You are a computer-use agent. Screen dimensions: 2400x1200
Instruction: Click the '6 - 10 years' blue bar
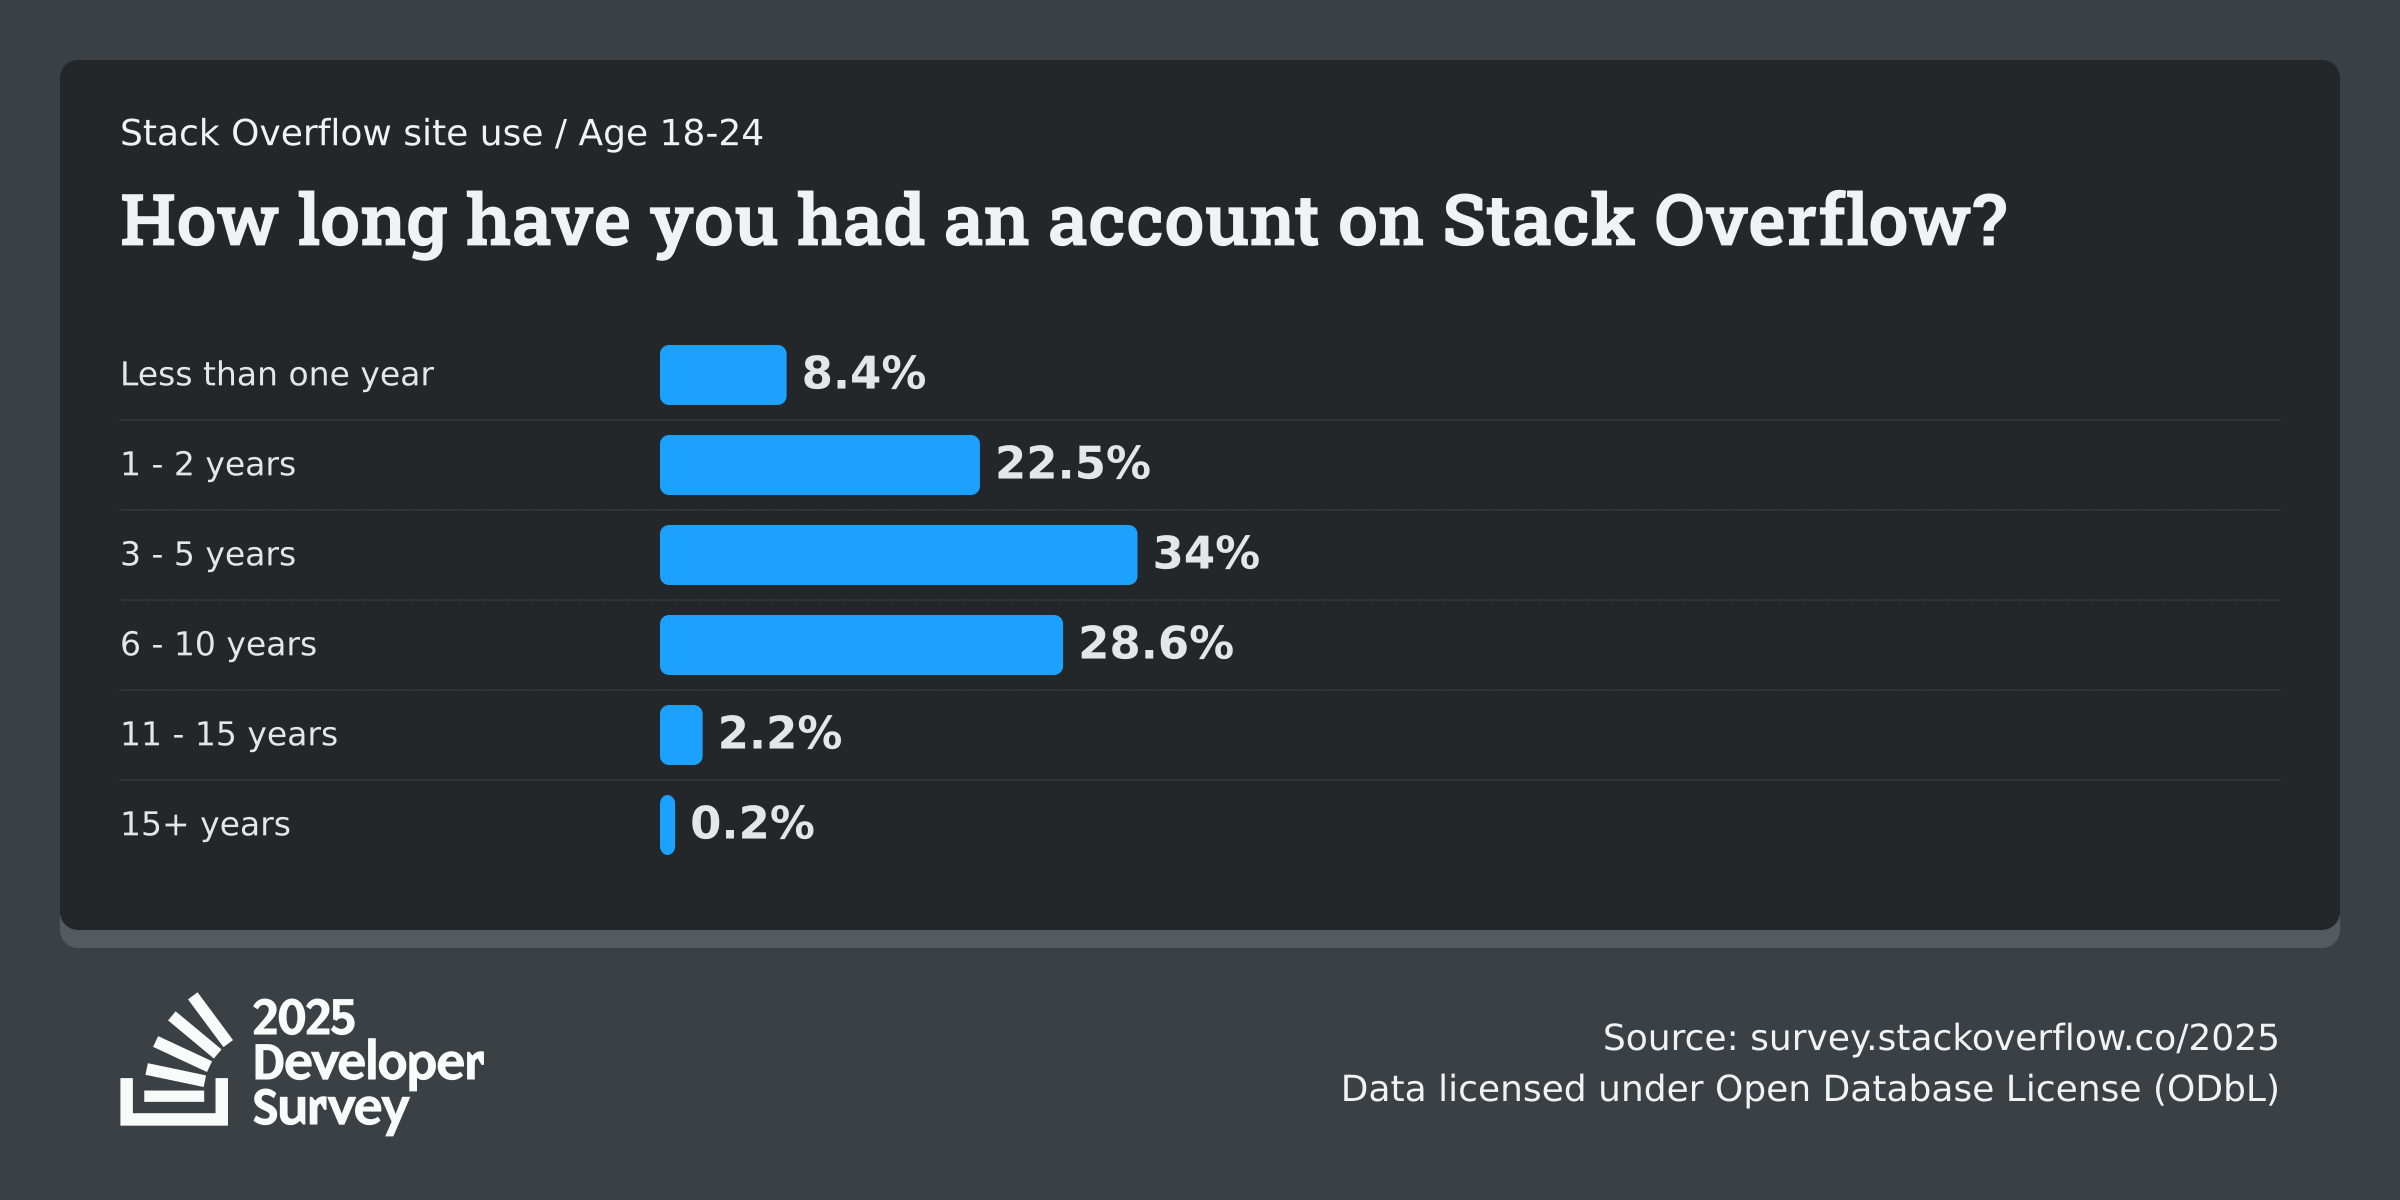click(x=861, y=645)
